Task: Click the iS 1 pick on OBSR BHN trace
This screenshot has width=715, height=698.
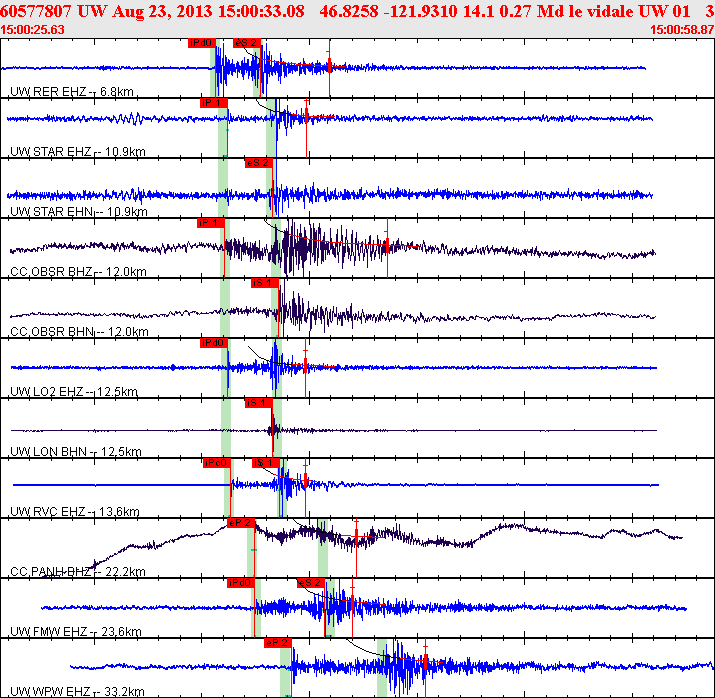Action: pos(264,283)
